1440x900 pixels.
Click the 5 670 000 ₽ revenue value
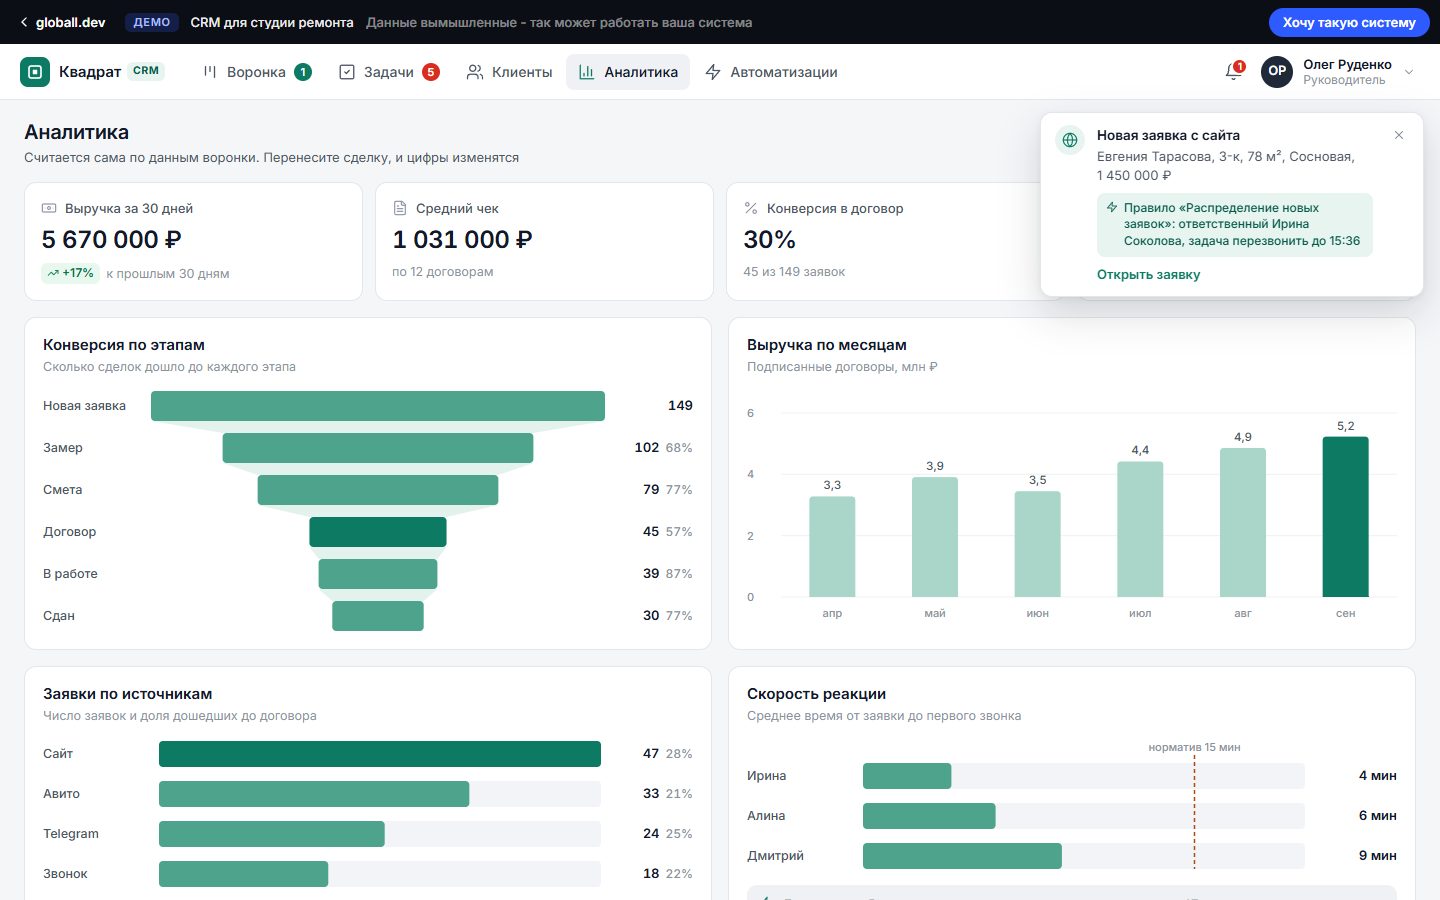coord(111,240)
